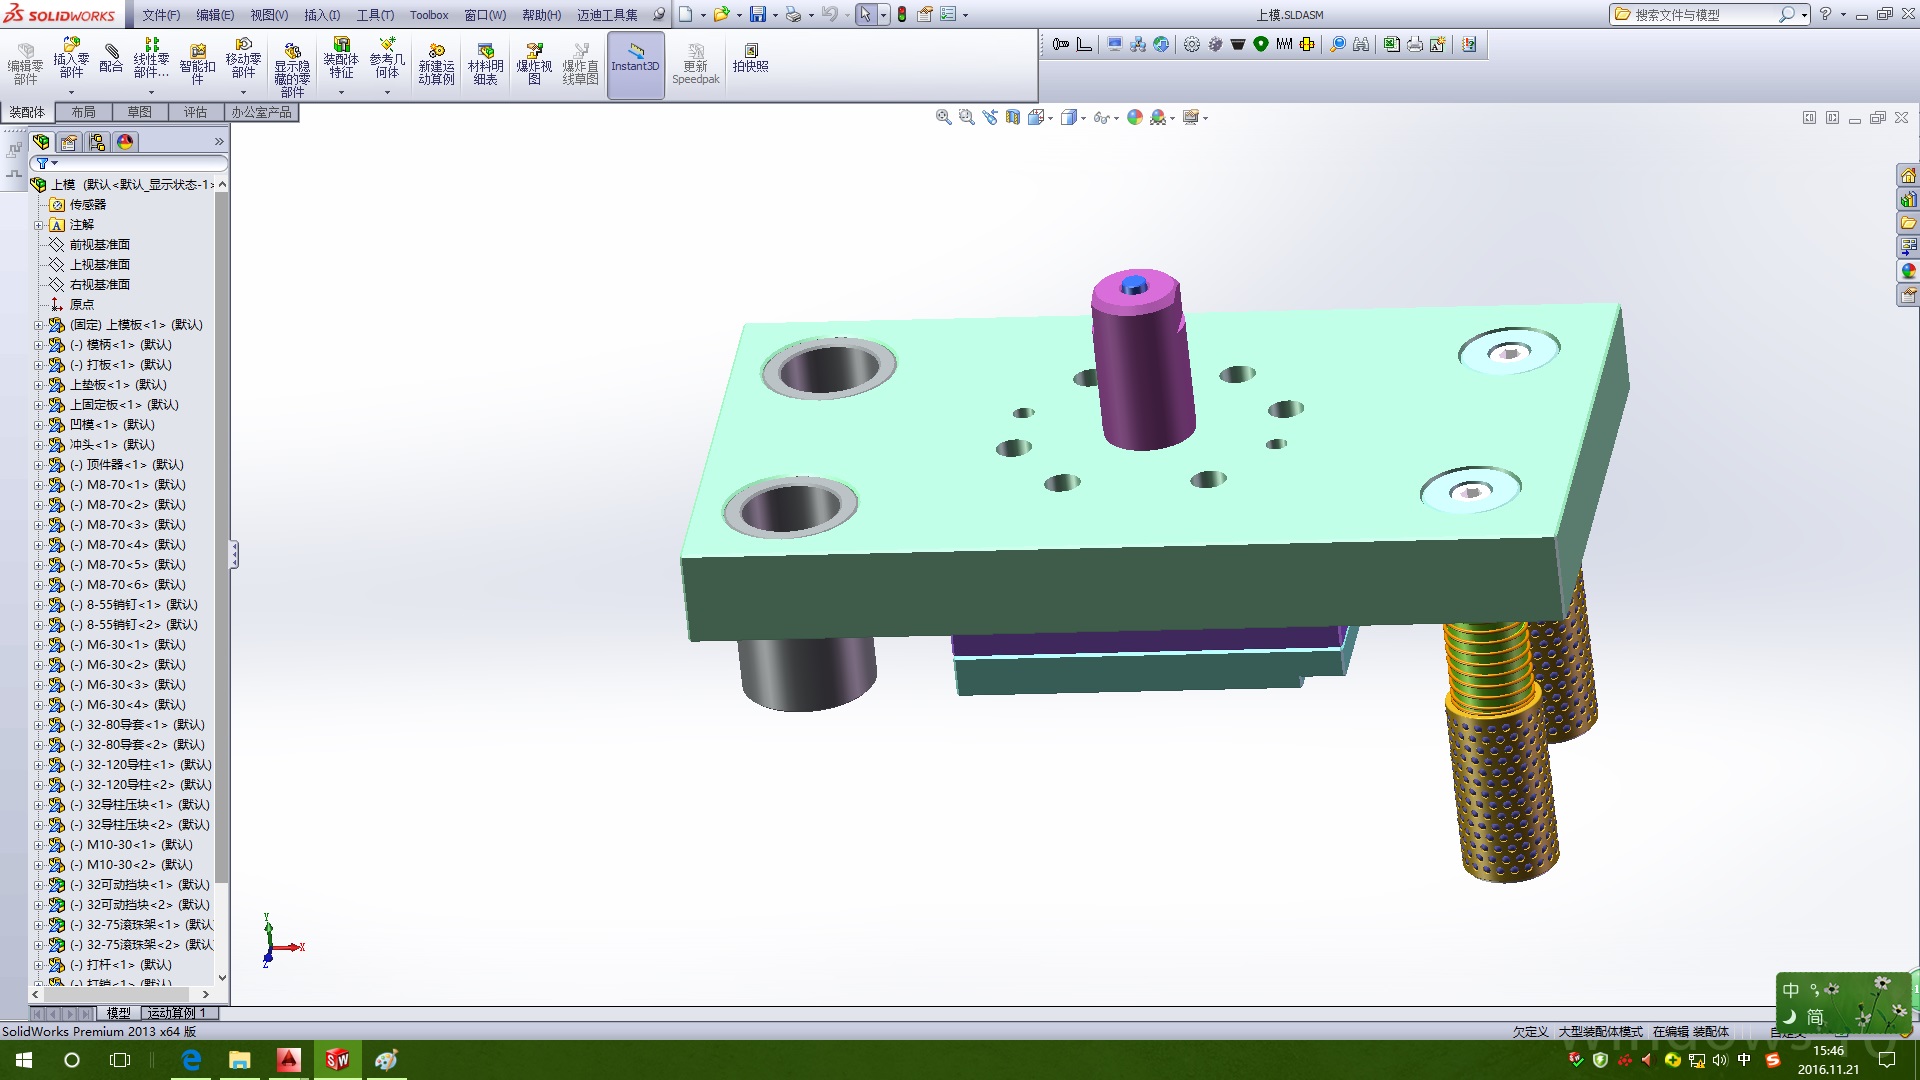Open the 装配体特征 dropdown arrow
1920x1080 pixels.
[x=341, y=93]
